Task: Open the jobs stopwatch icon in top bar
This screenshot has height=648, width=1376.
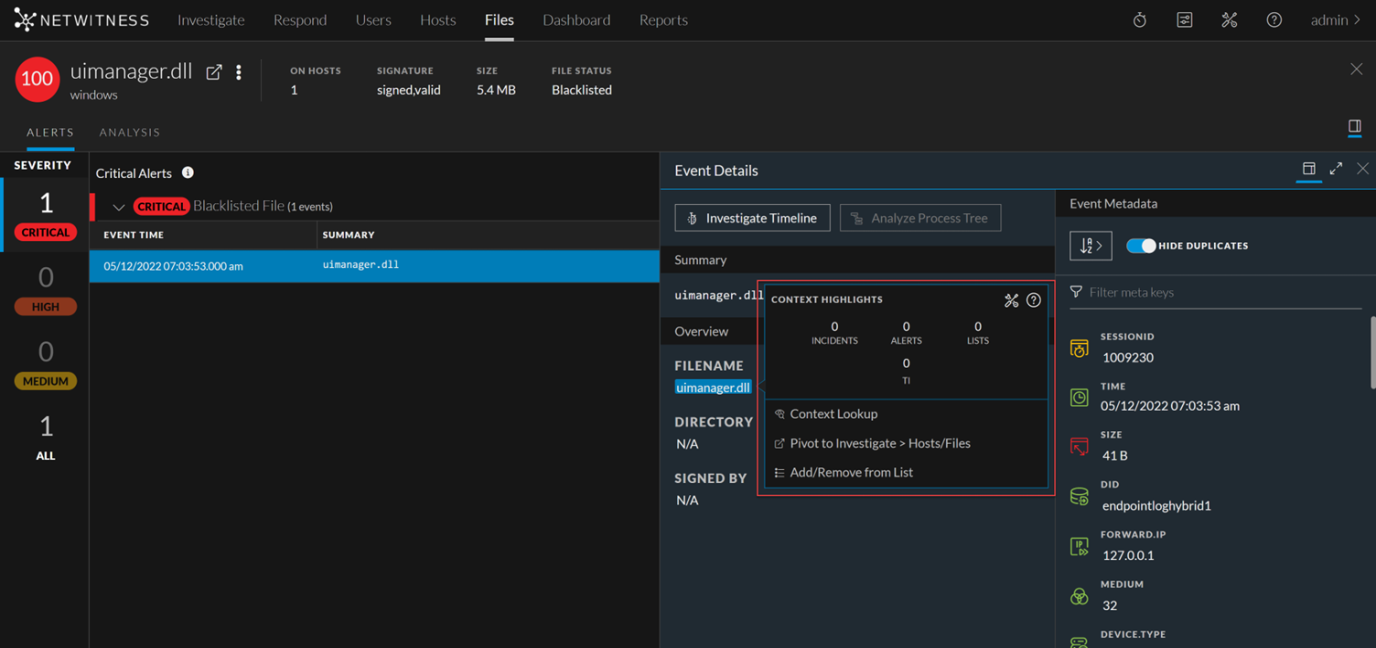Action: click(1139, 20)
